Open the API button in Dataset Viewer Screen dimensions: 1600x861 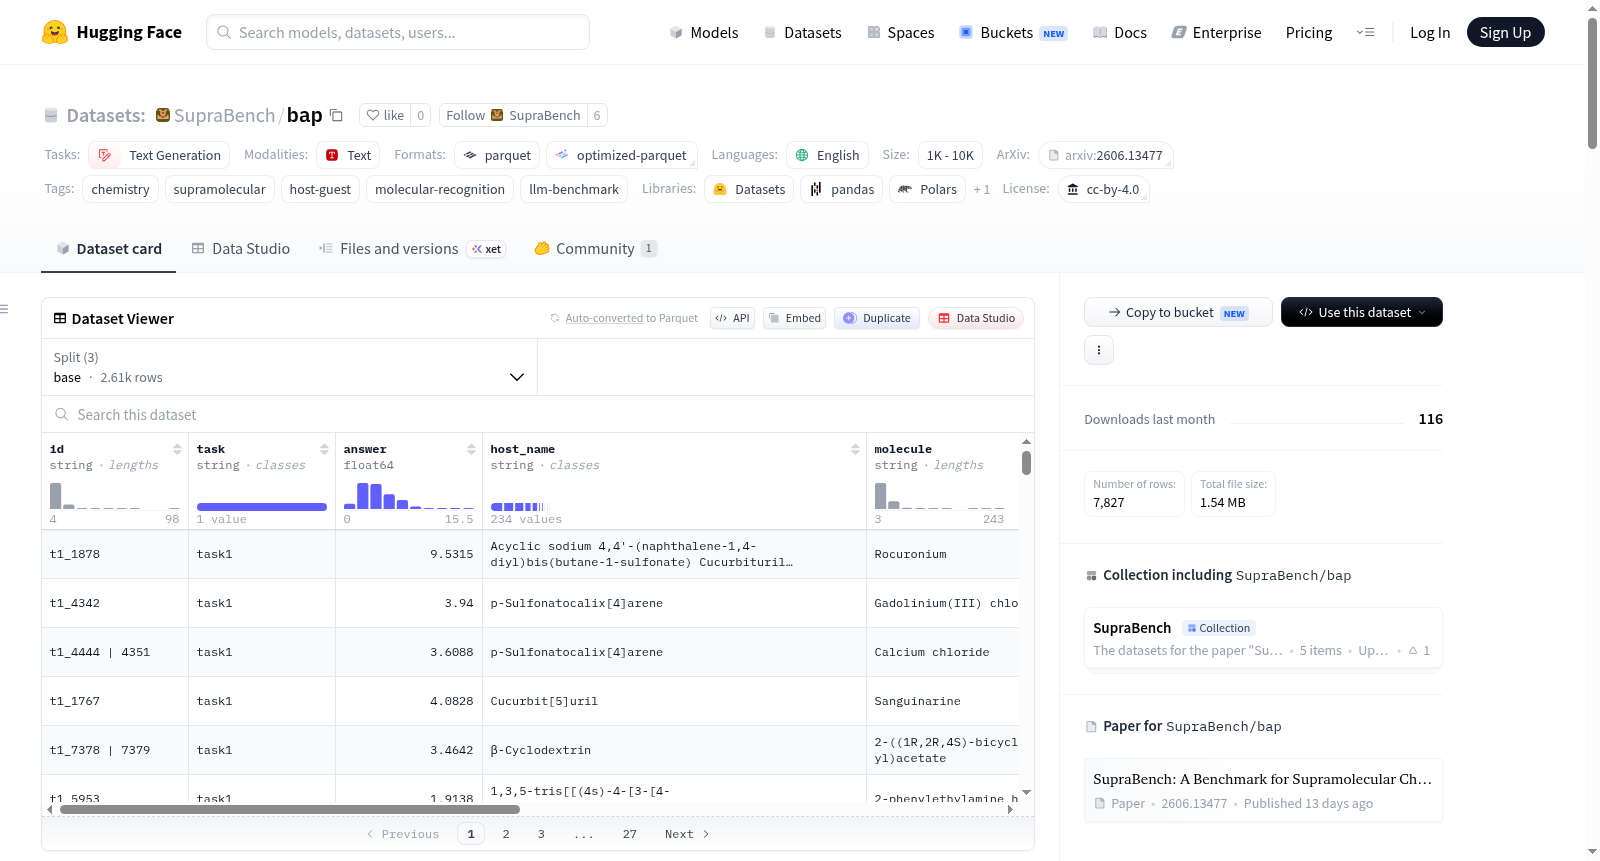click(732, 318)
